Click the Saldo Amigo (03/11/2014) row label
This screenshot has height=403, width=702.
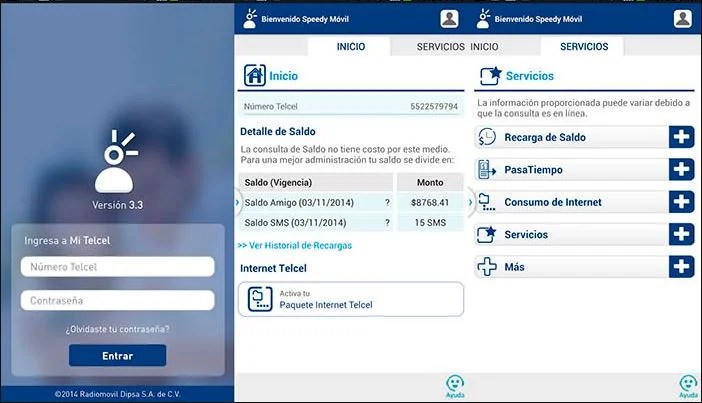click(x=299, y=202)
